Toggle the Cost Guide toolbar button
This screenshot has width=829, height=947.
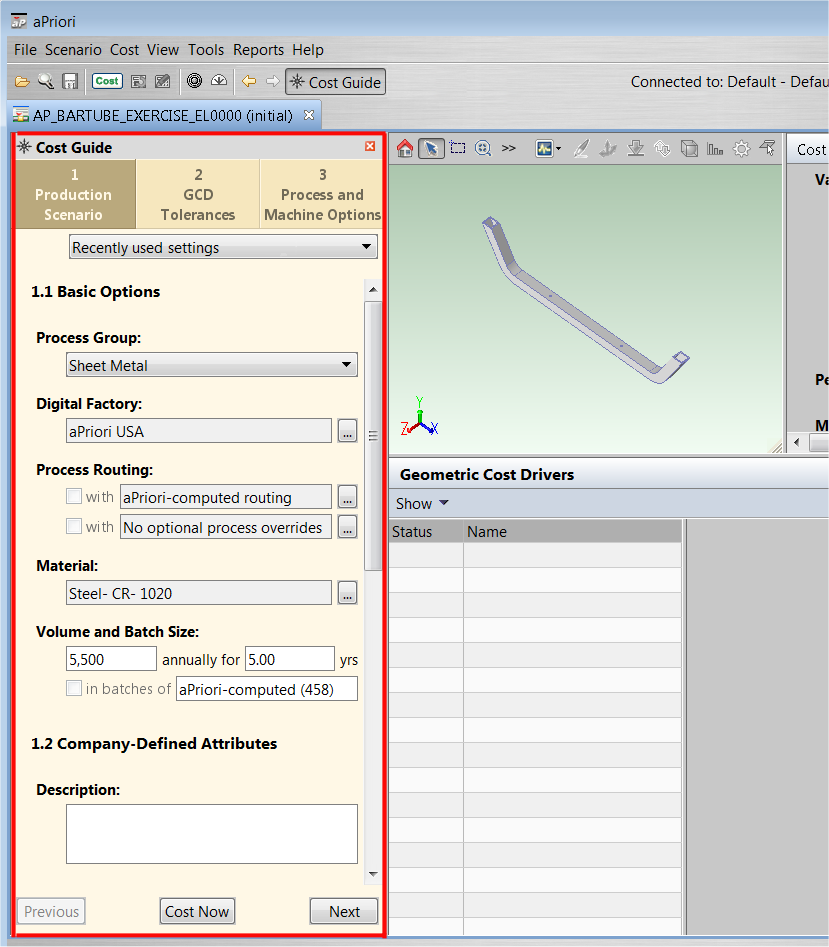coord(336,82)
